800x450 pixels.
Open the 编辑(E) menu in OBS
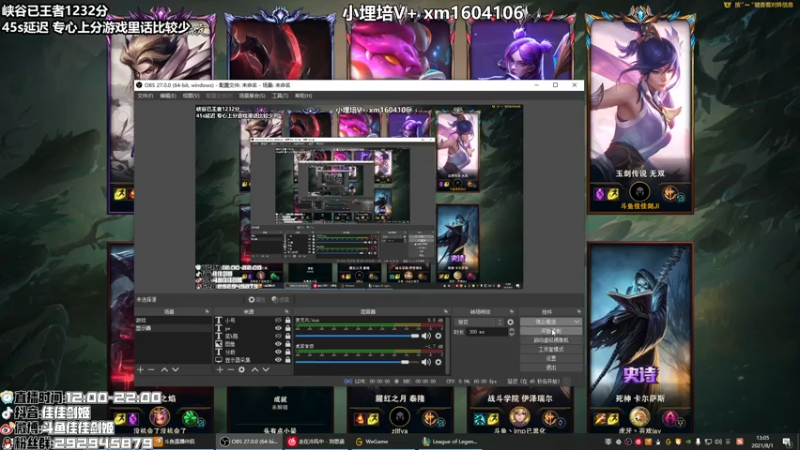click(168, 96)
